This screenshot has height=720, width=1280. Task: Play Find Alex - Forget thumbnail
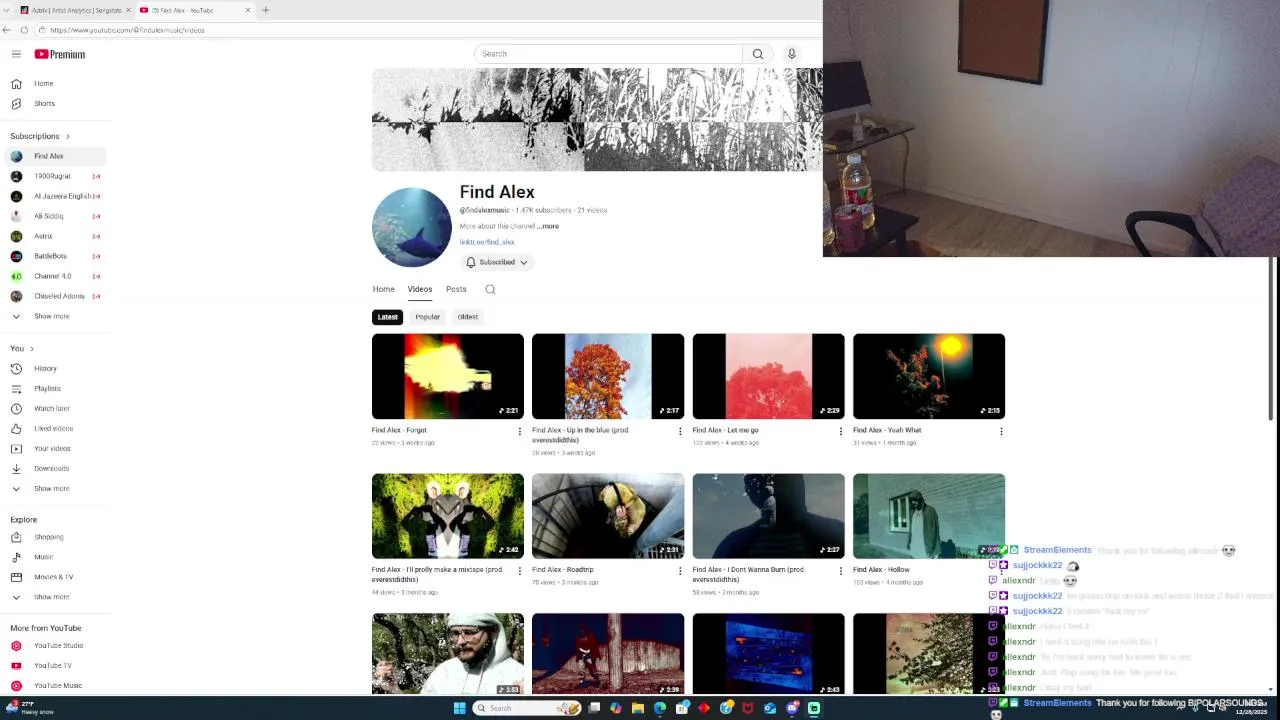click(x=448, y=376)
